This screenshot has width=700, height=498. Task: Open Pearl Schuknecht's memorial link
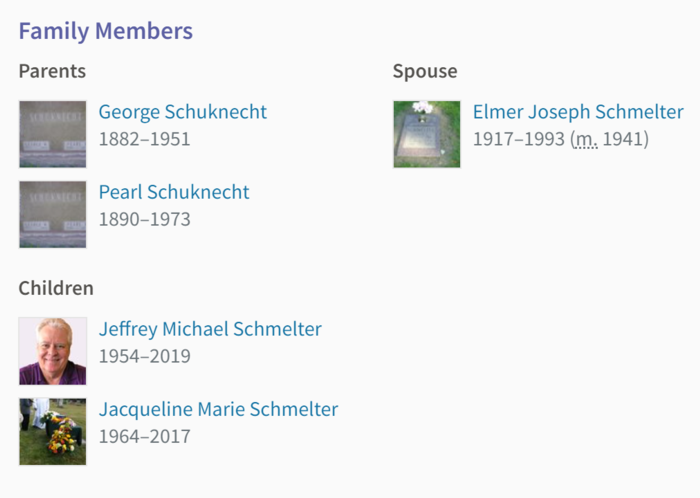pyautogui.click(x=174, y=192)
